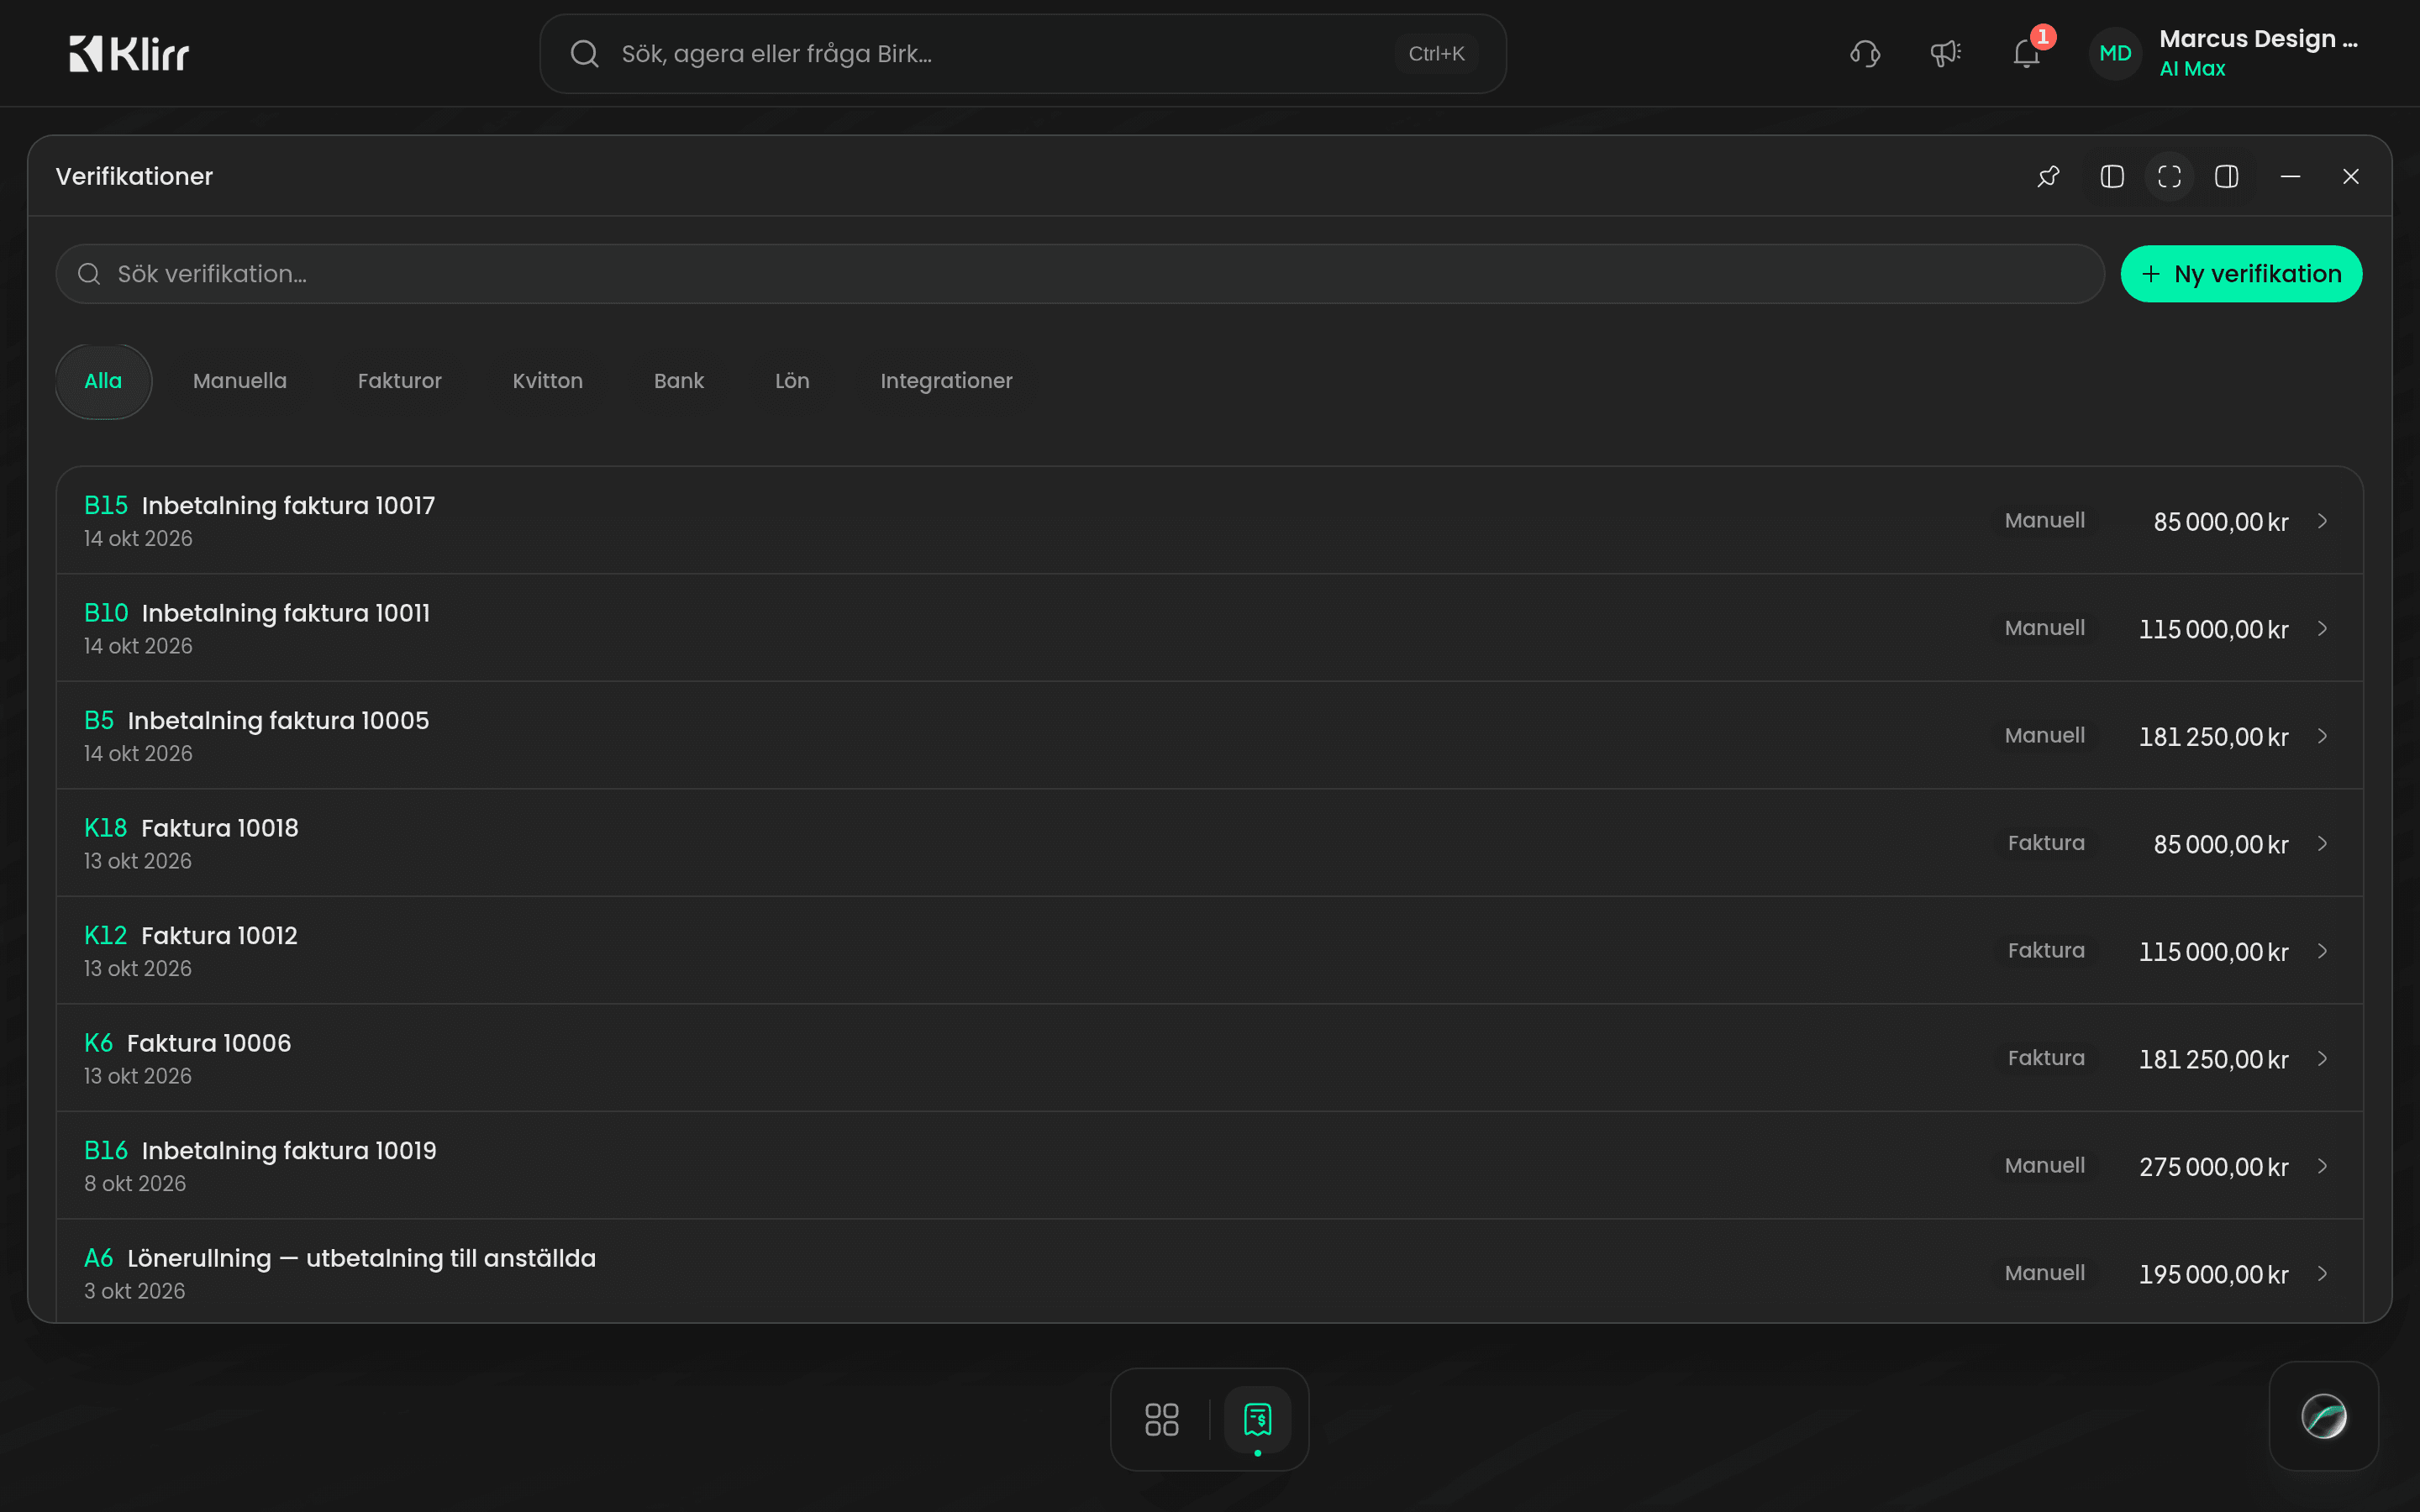Click the '275 000,00 kr' amount
This screenshot has width=2420, height=1512.
2213,1167
